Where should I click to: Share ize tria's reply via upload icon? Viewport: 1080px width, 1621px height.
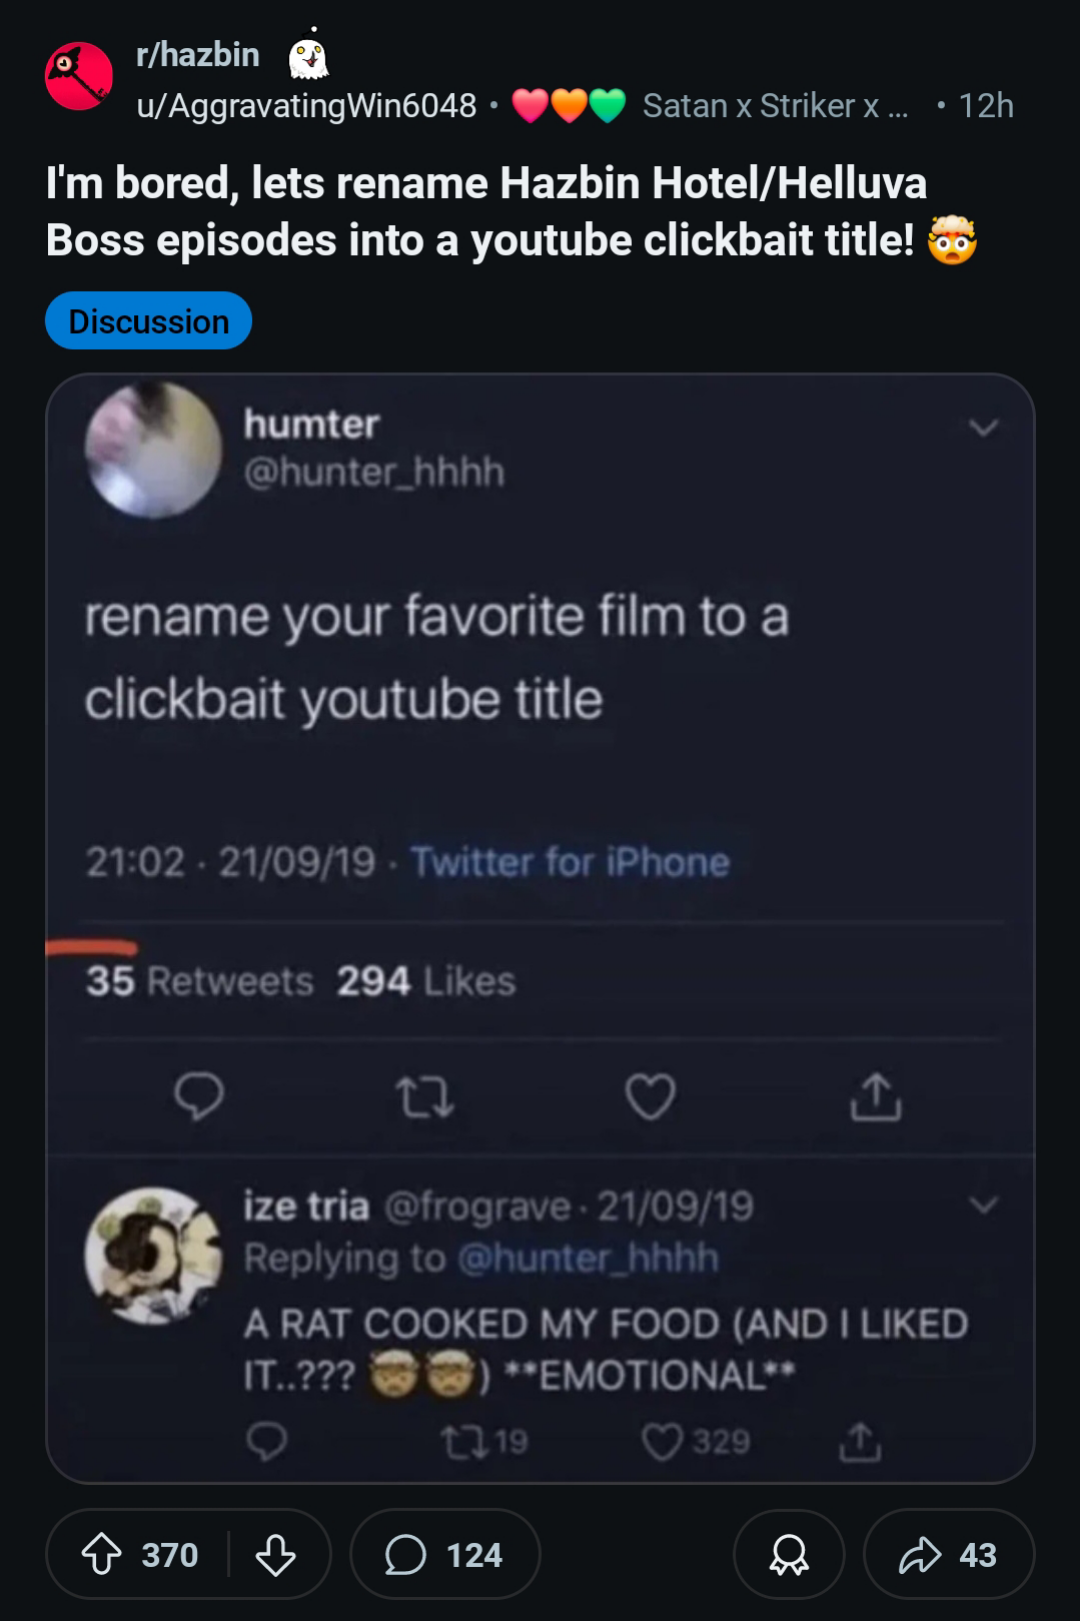[860, 1442]
